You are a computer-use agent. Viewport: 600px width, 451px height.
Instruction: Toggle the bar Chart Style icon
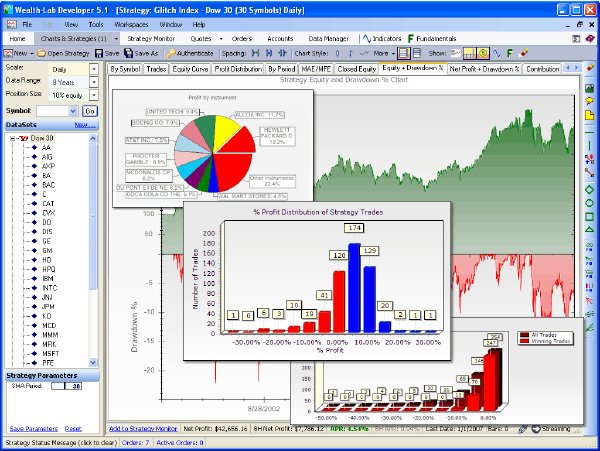(351, 53)
